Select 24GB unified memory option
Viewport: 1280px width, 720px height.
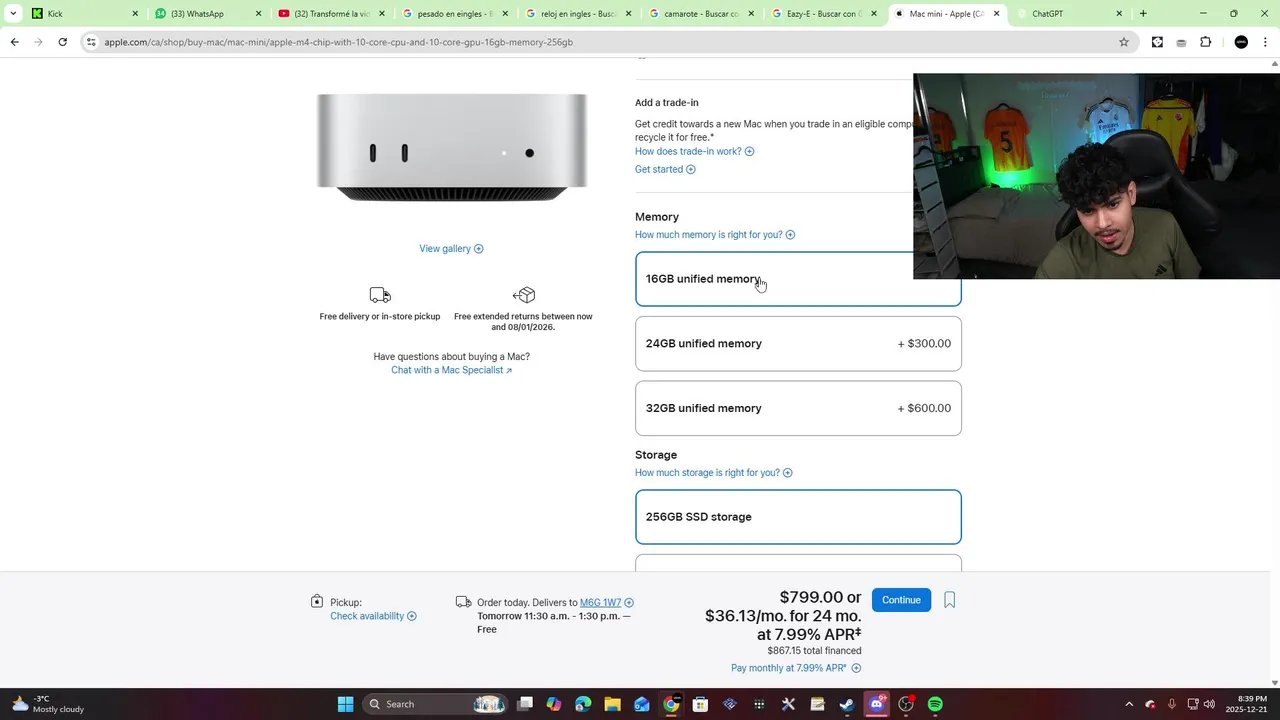tap(798, 344)
